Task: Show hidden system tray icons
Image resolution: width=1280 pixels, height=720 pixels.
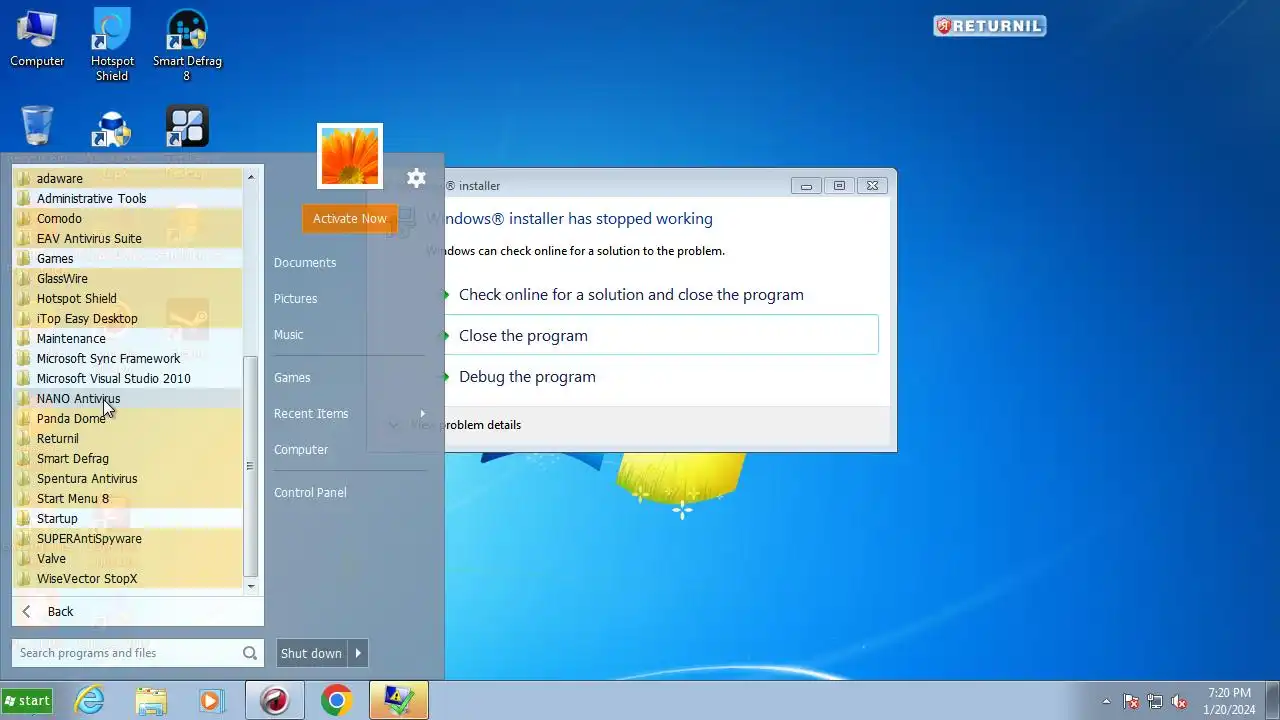Action: (x=1106, y=702)
